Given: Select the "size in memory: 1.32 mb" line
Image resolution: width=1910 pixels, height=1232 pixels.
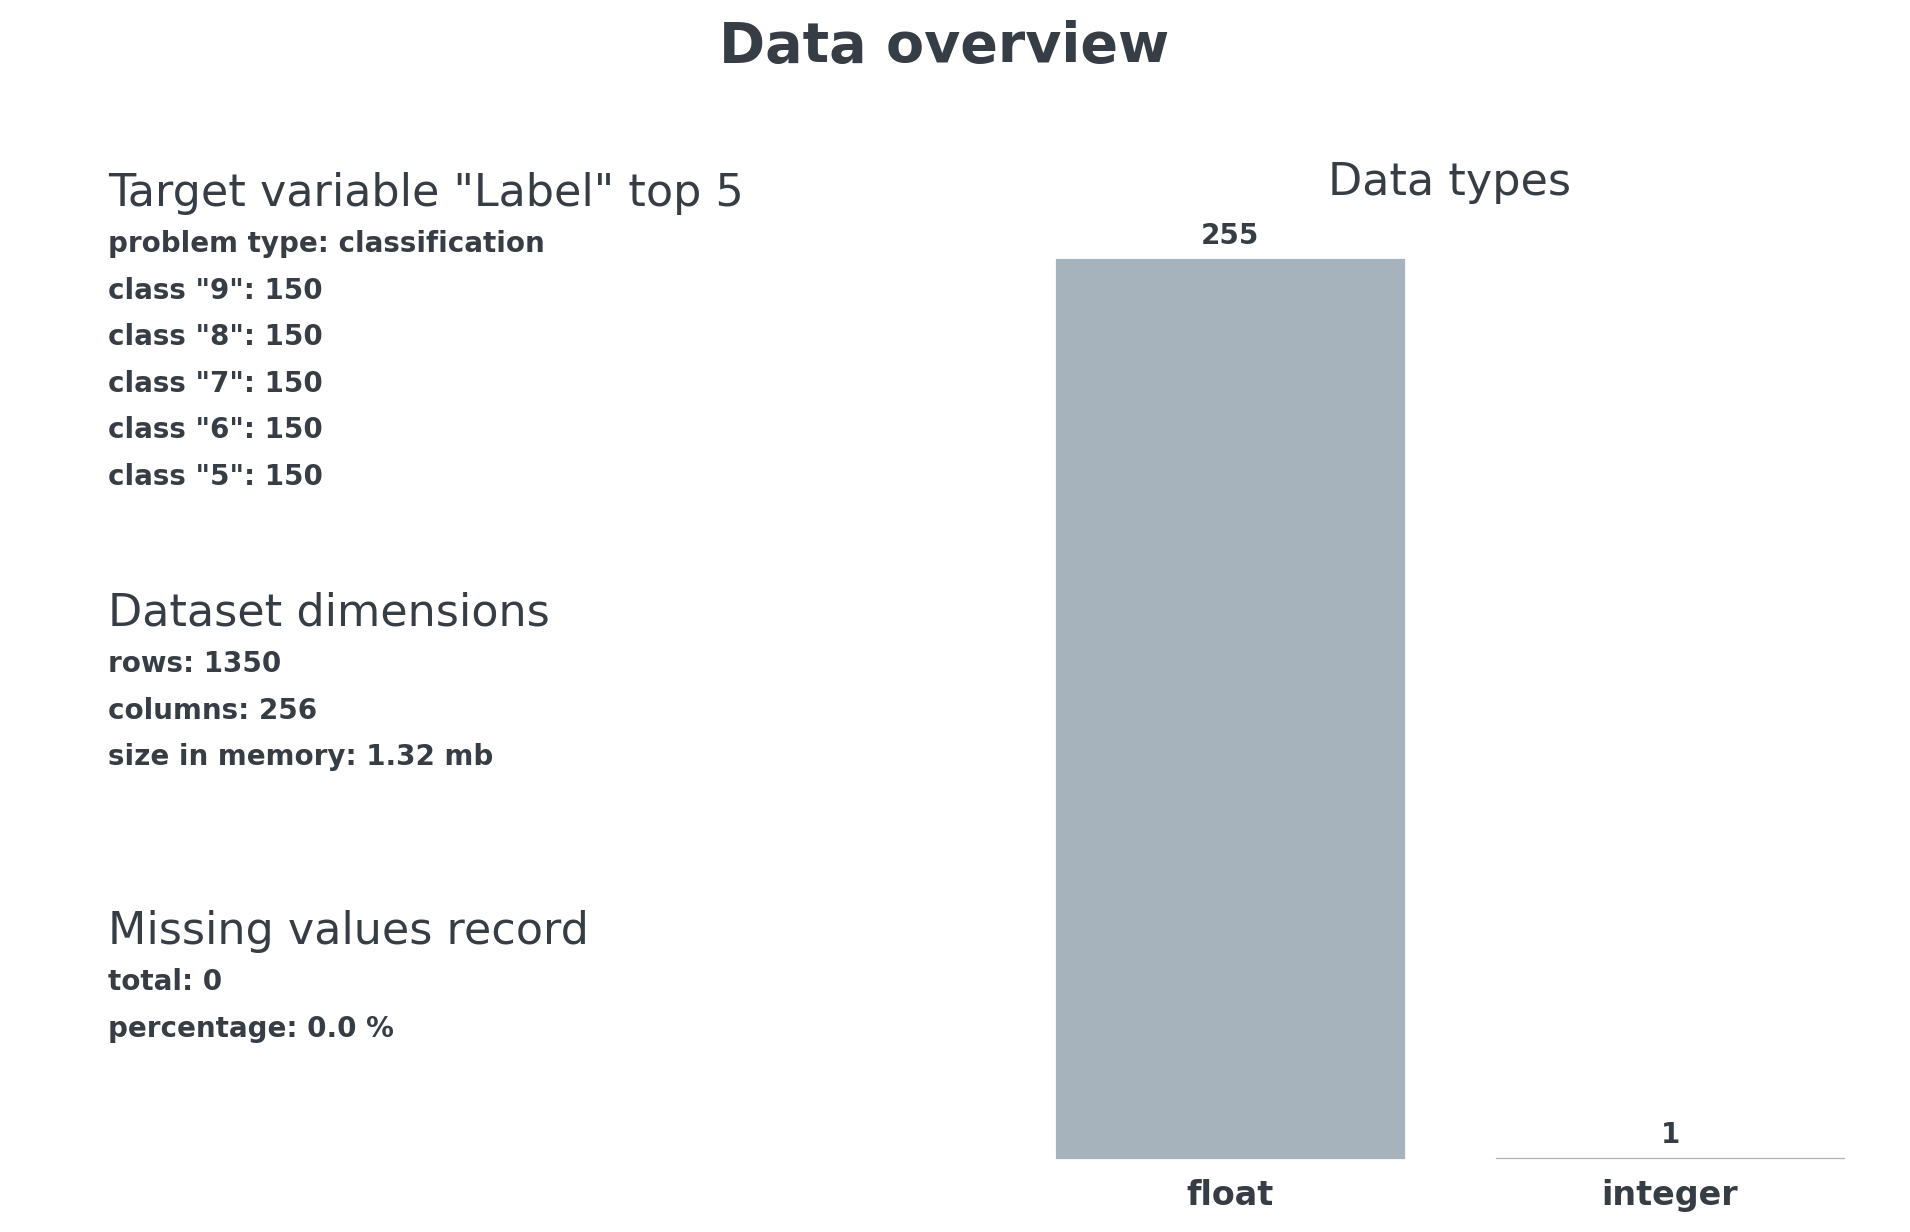Looking at the screenshot, I should 300,756.
